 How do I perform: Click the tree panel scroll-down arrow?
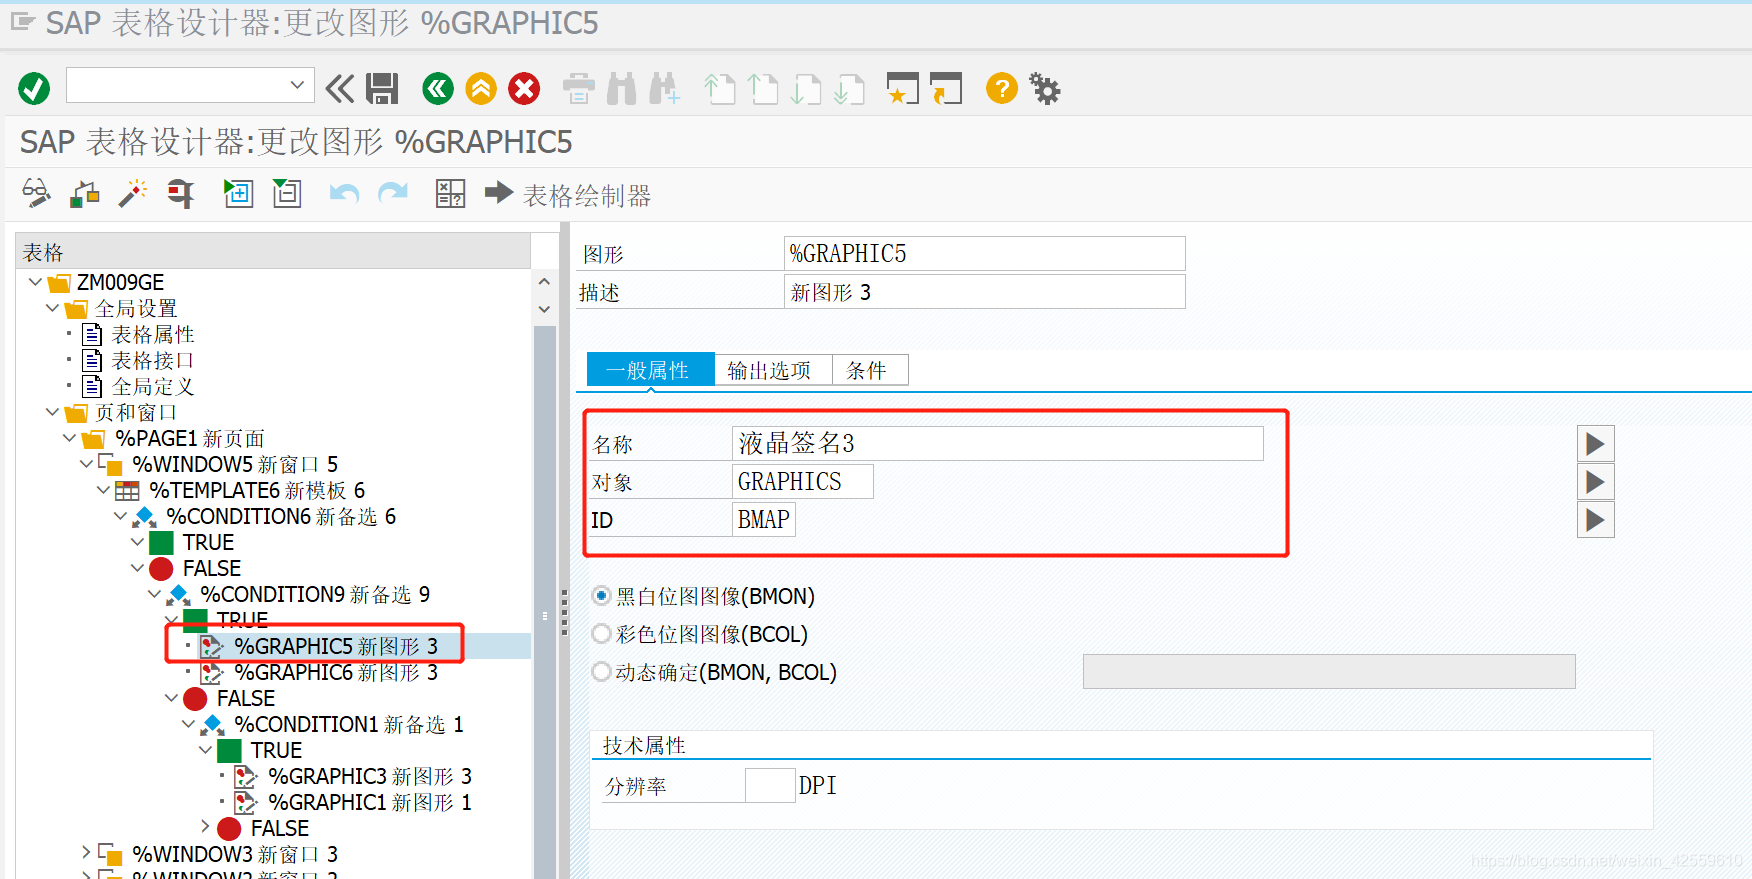(x=544, y=309)
